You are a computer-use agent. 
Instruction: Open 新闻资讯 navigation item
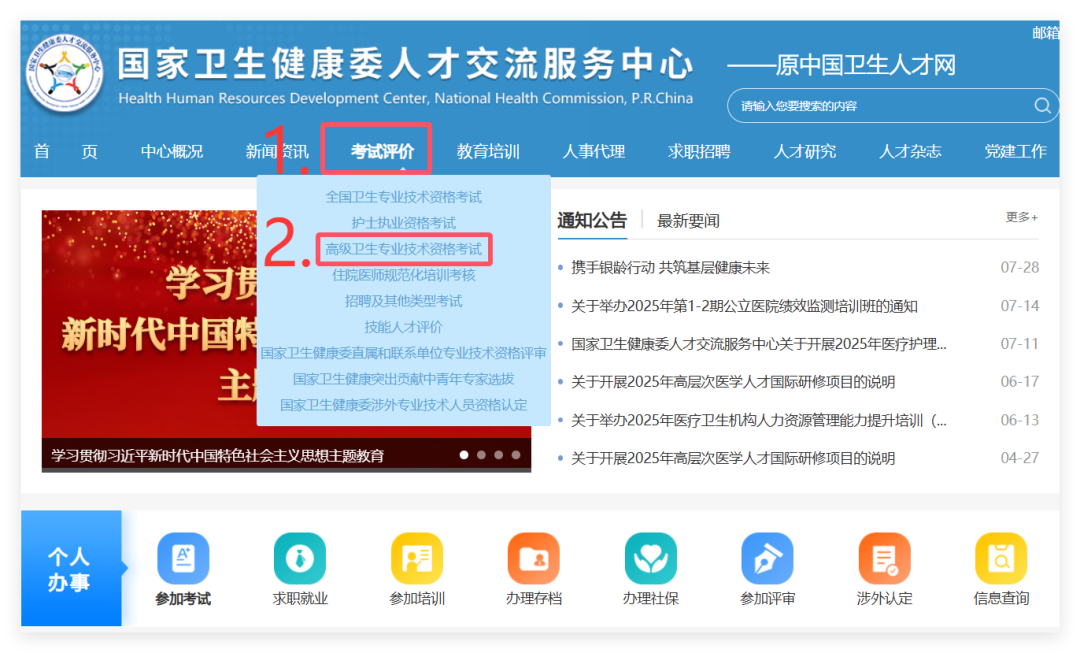pos(277,152)
